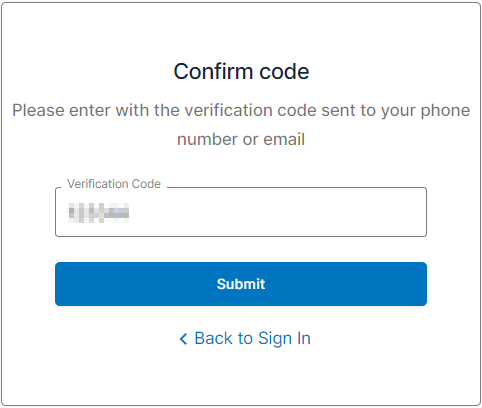
Task: Click the words your phone in the instruction line
Action: point(426,111)
